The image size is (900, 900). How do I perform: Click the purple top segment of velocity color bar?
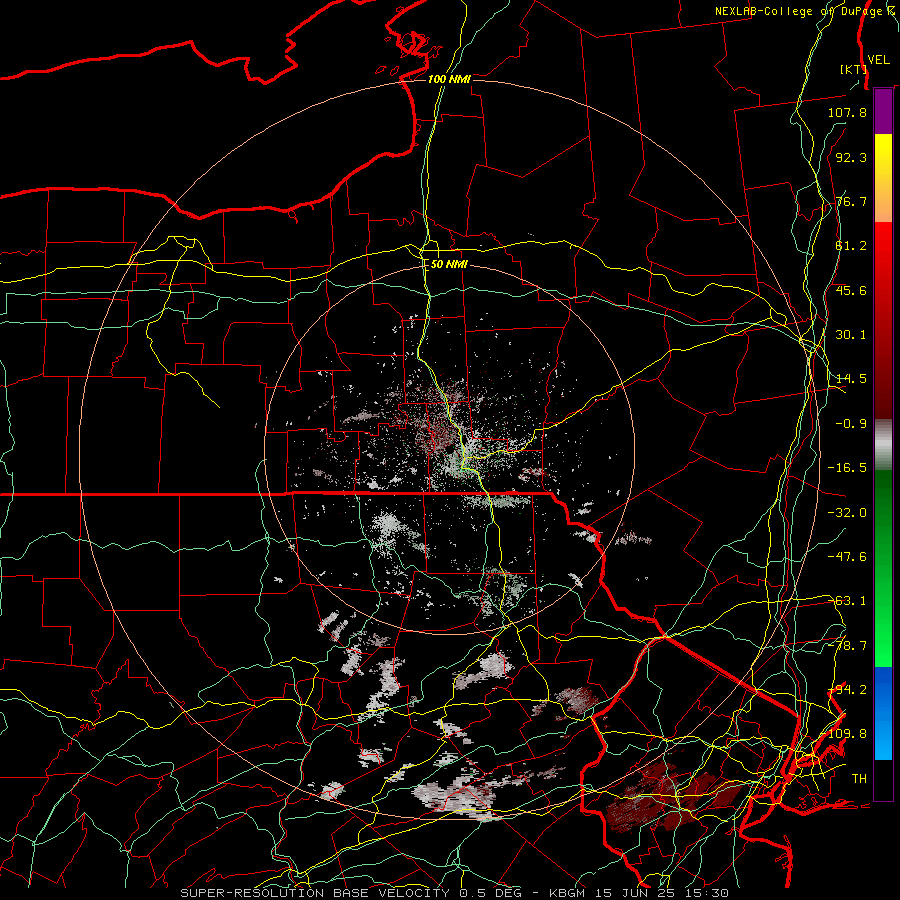click(x=883, y=112)
